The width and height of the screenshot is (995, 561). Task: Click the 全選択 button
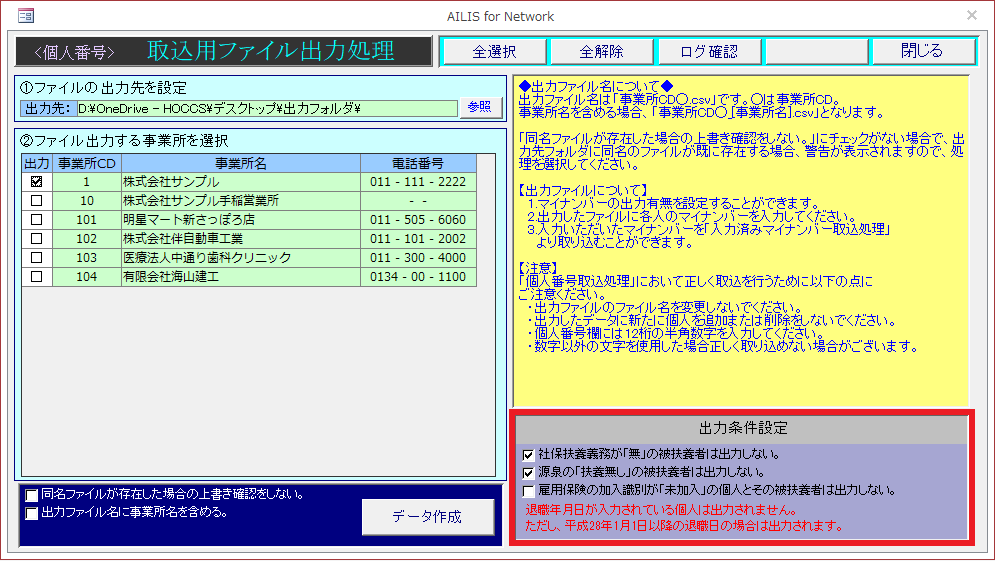(x=494, y=52)
